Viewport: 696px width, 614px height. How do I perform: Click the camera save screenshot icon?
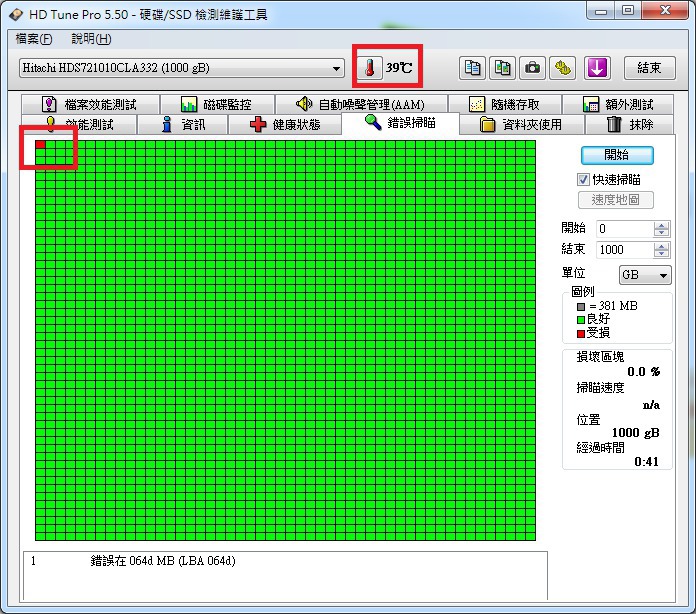532,68
